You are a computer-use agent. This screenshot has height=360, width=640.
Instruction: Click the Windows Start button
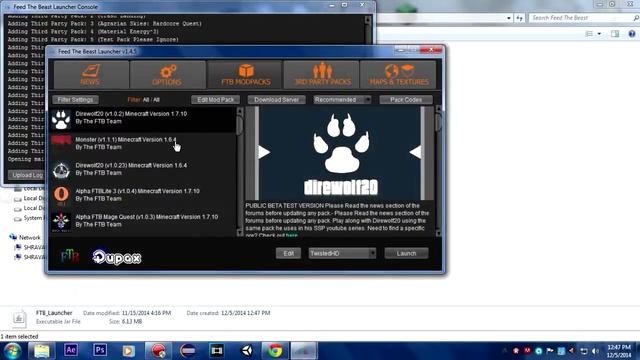pos(12,351)
